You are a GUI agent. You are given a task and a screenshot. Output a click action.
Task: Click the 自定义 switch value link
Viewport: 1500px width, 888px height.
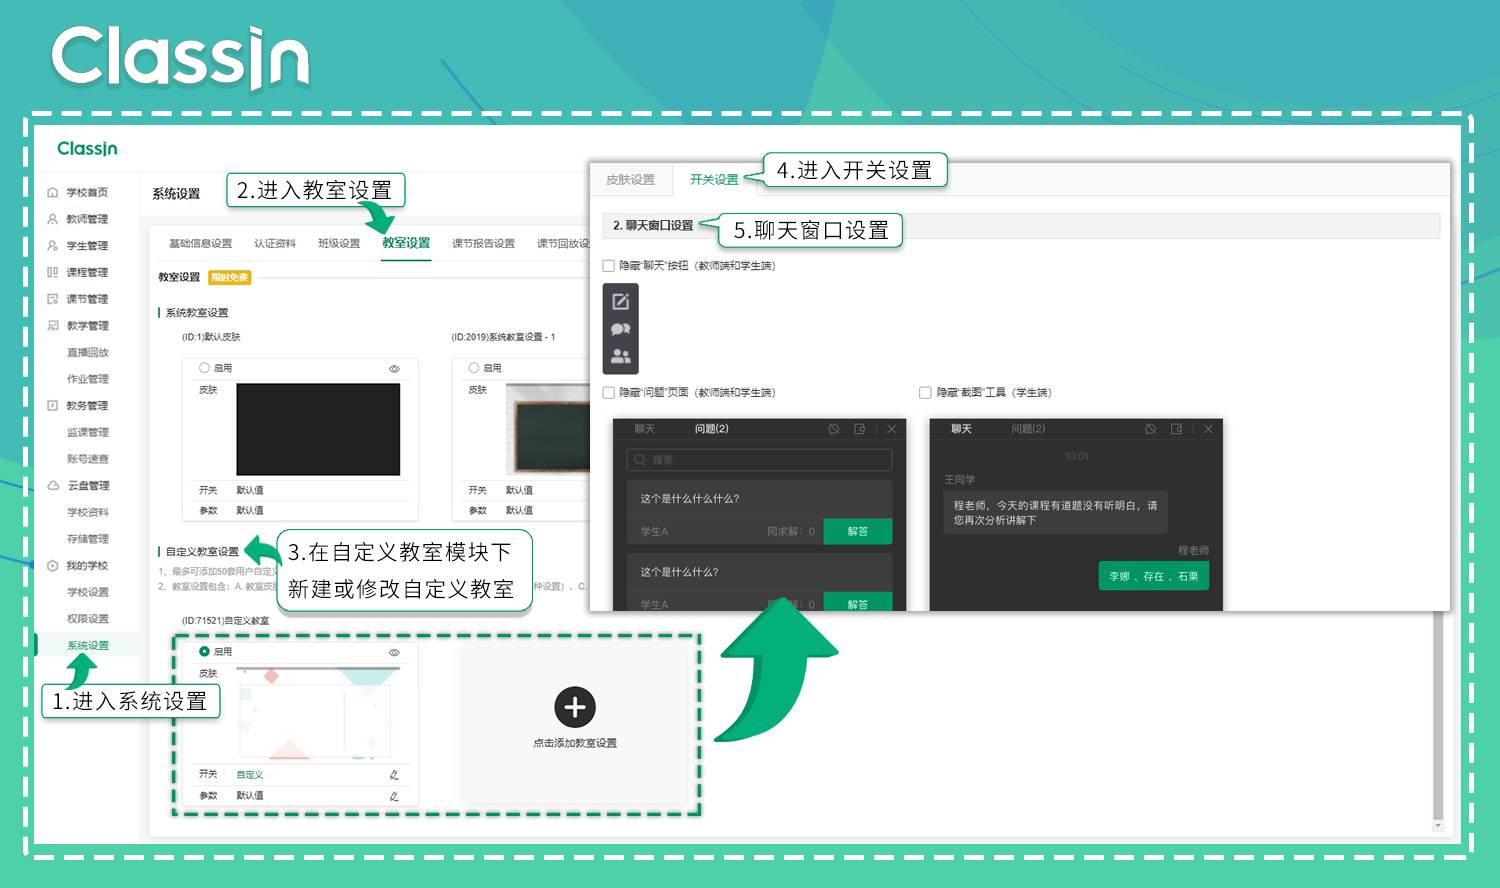coord(250,775)
